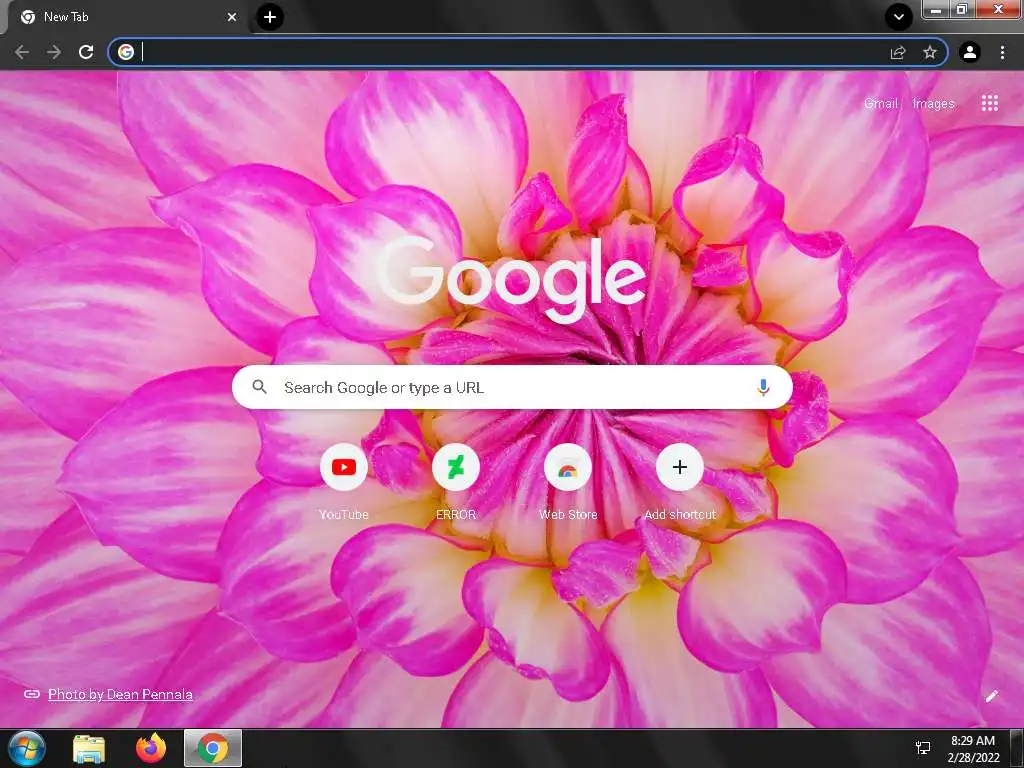Go back using the browser back arrow
The image size is (1024, 768).
(x=22, y=52)
